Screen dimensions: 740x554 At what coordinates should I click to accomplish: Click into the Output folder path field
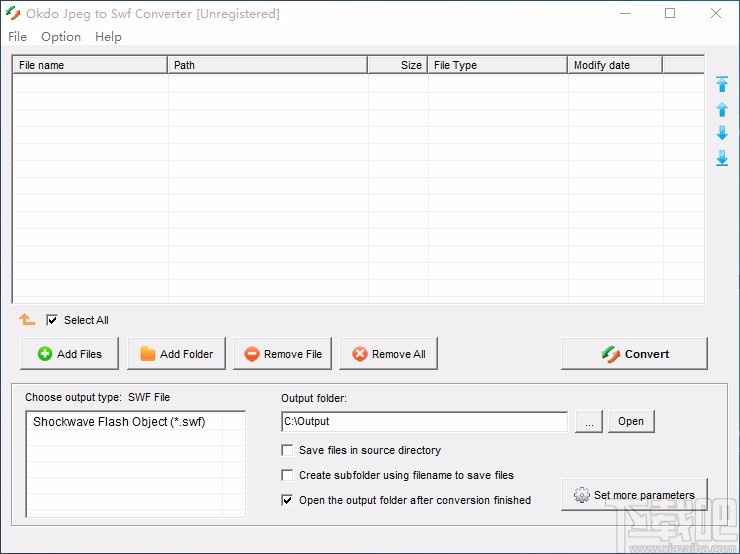tap(424, 421)
